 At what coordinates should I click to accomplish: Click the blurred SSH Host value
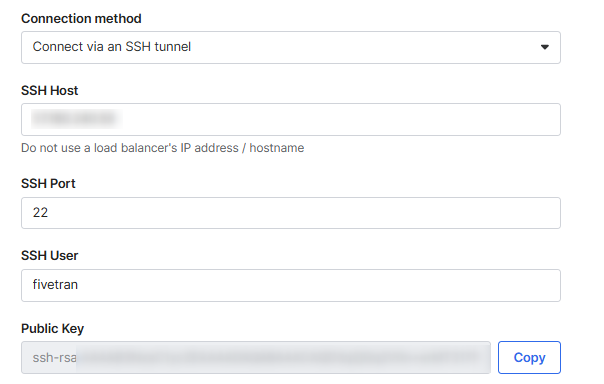77,119
